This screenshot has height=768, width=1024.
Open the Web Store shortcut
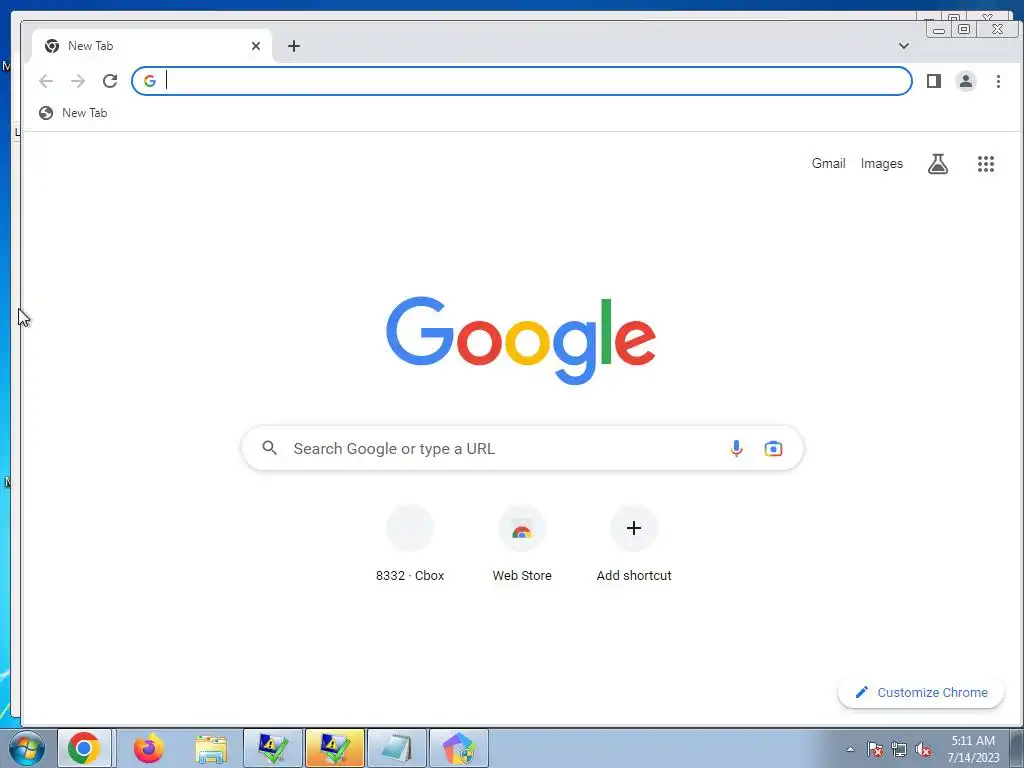[522, 543]
